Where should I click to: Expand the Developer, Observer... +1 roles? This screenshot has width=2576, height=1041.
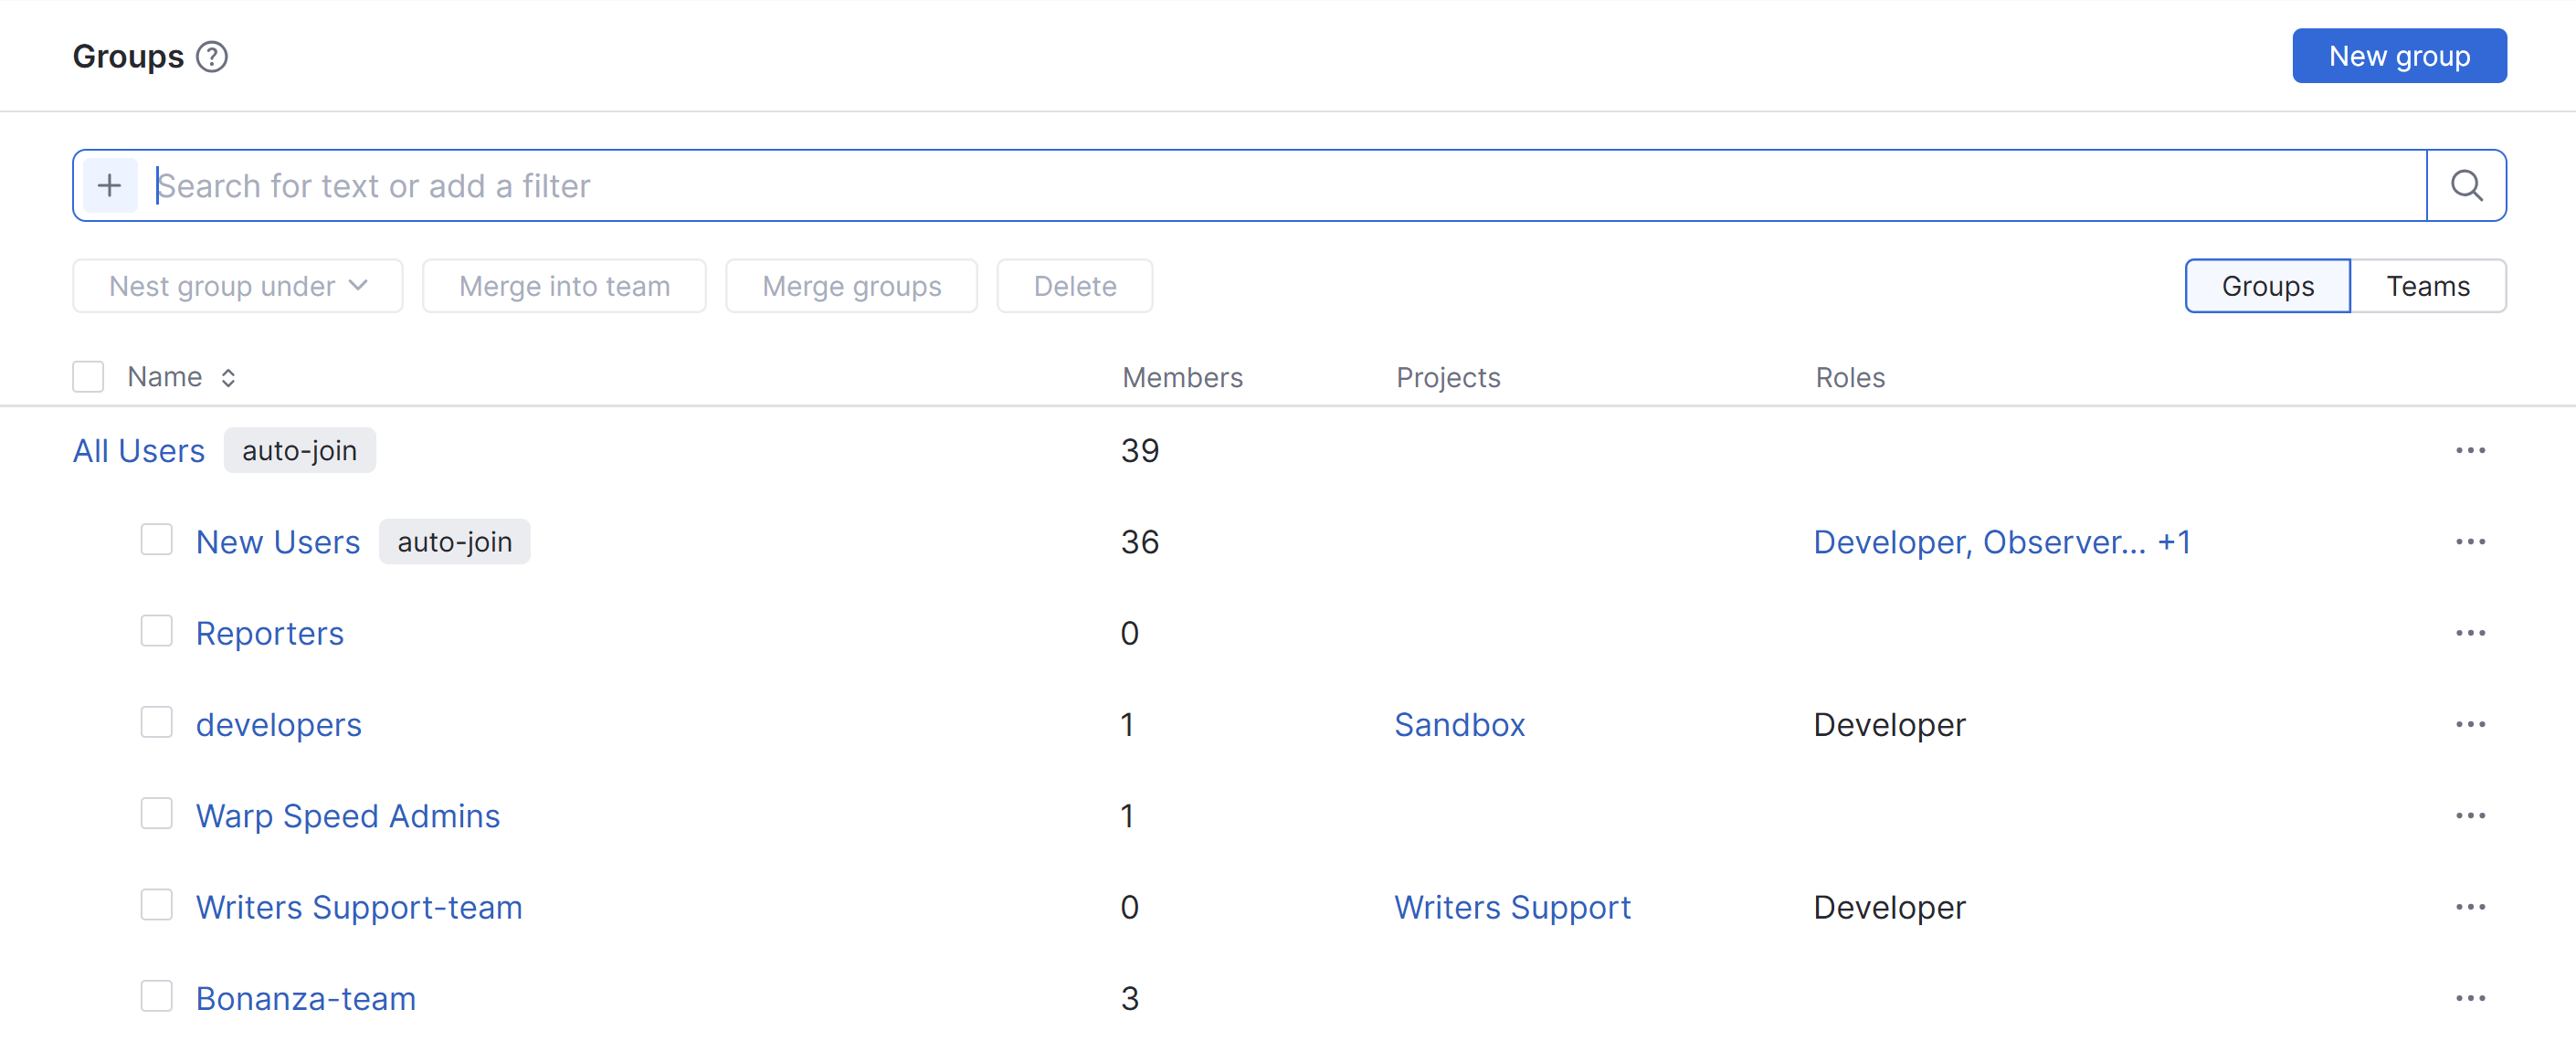[x=2001, y=542]
